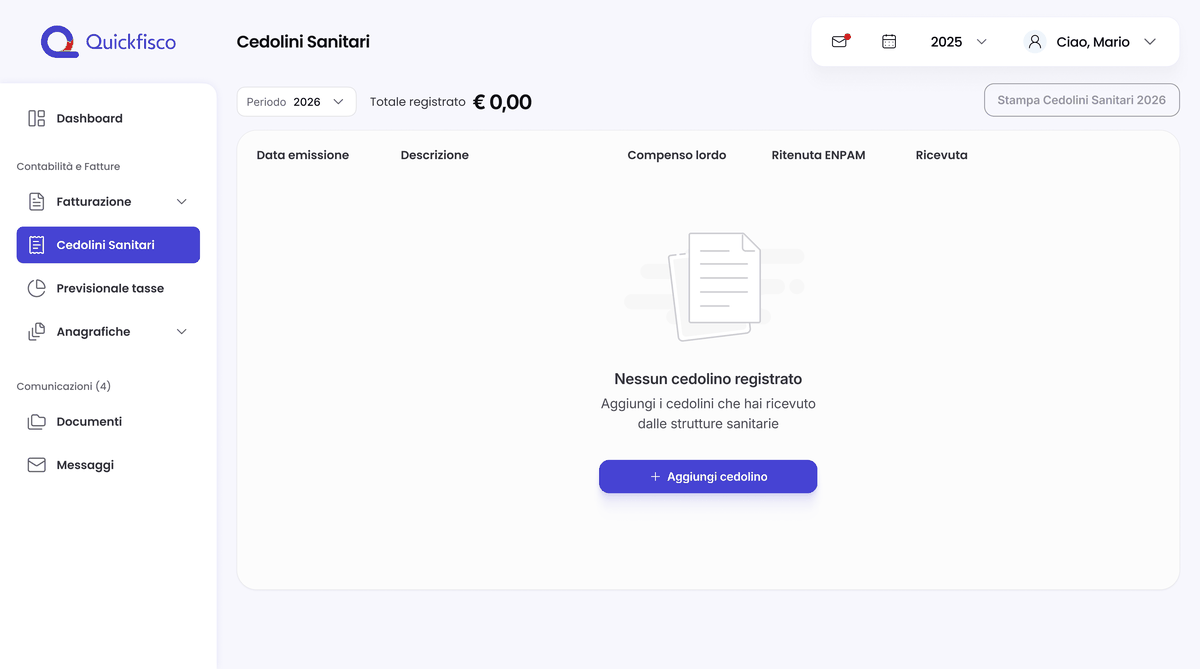Click the Quickfisco logo
1200x669 pixels.
[108, 42]
